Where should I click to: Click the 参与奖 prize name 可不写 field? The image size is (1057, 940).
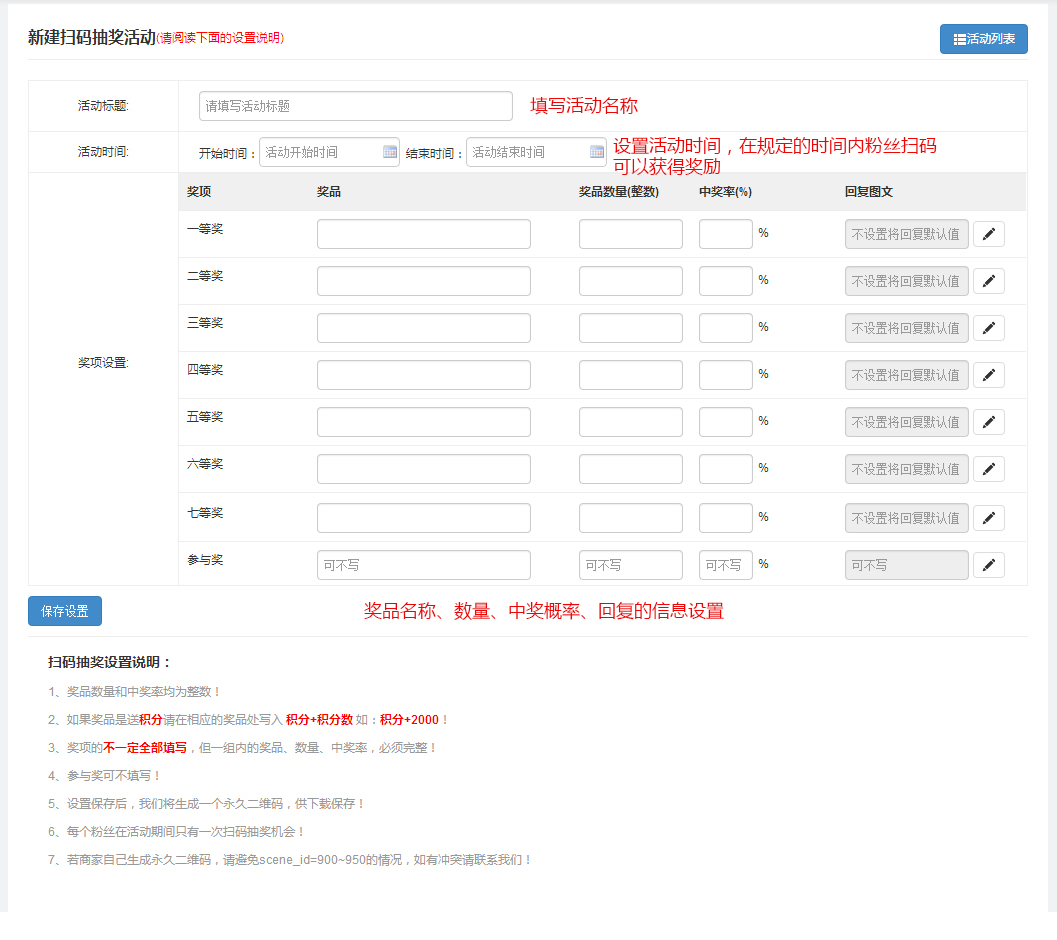[x=423, y=565]
